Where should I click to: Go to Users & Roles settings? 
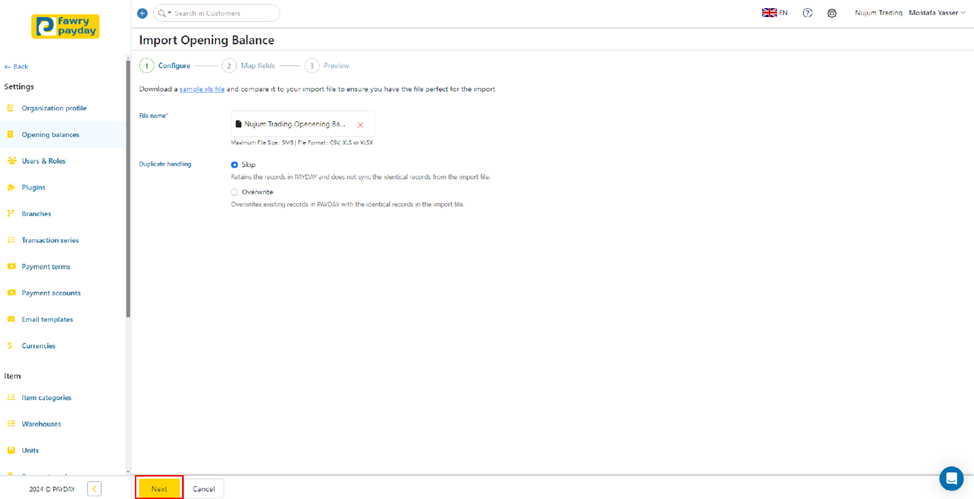point(43,161)
